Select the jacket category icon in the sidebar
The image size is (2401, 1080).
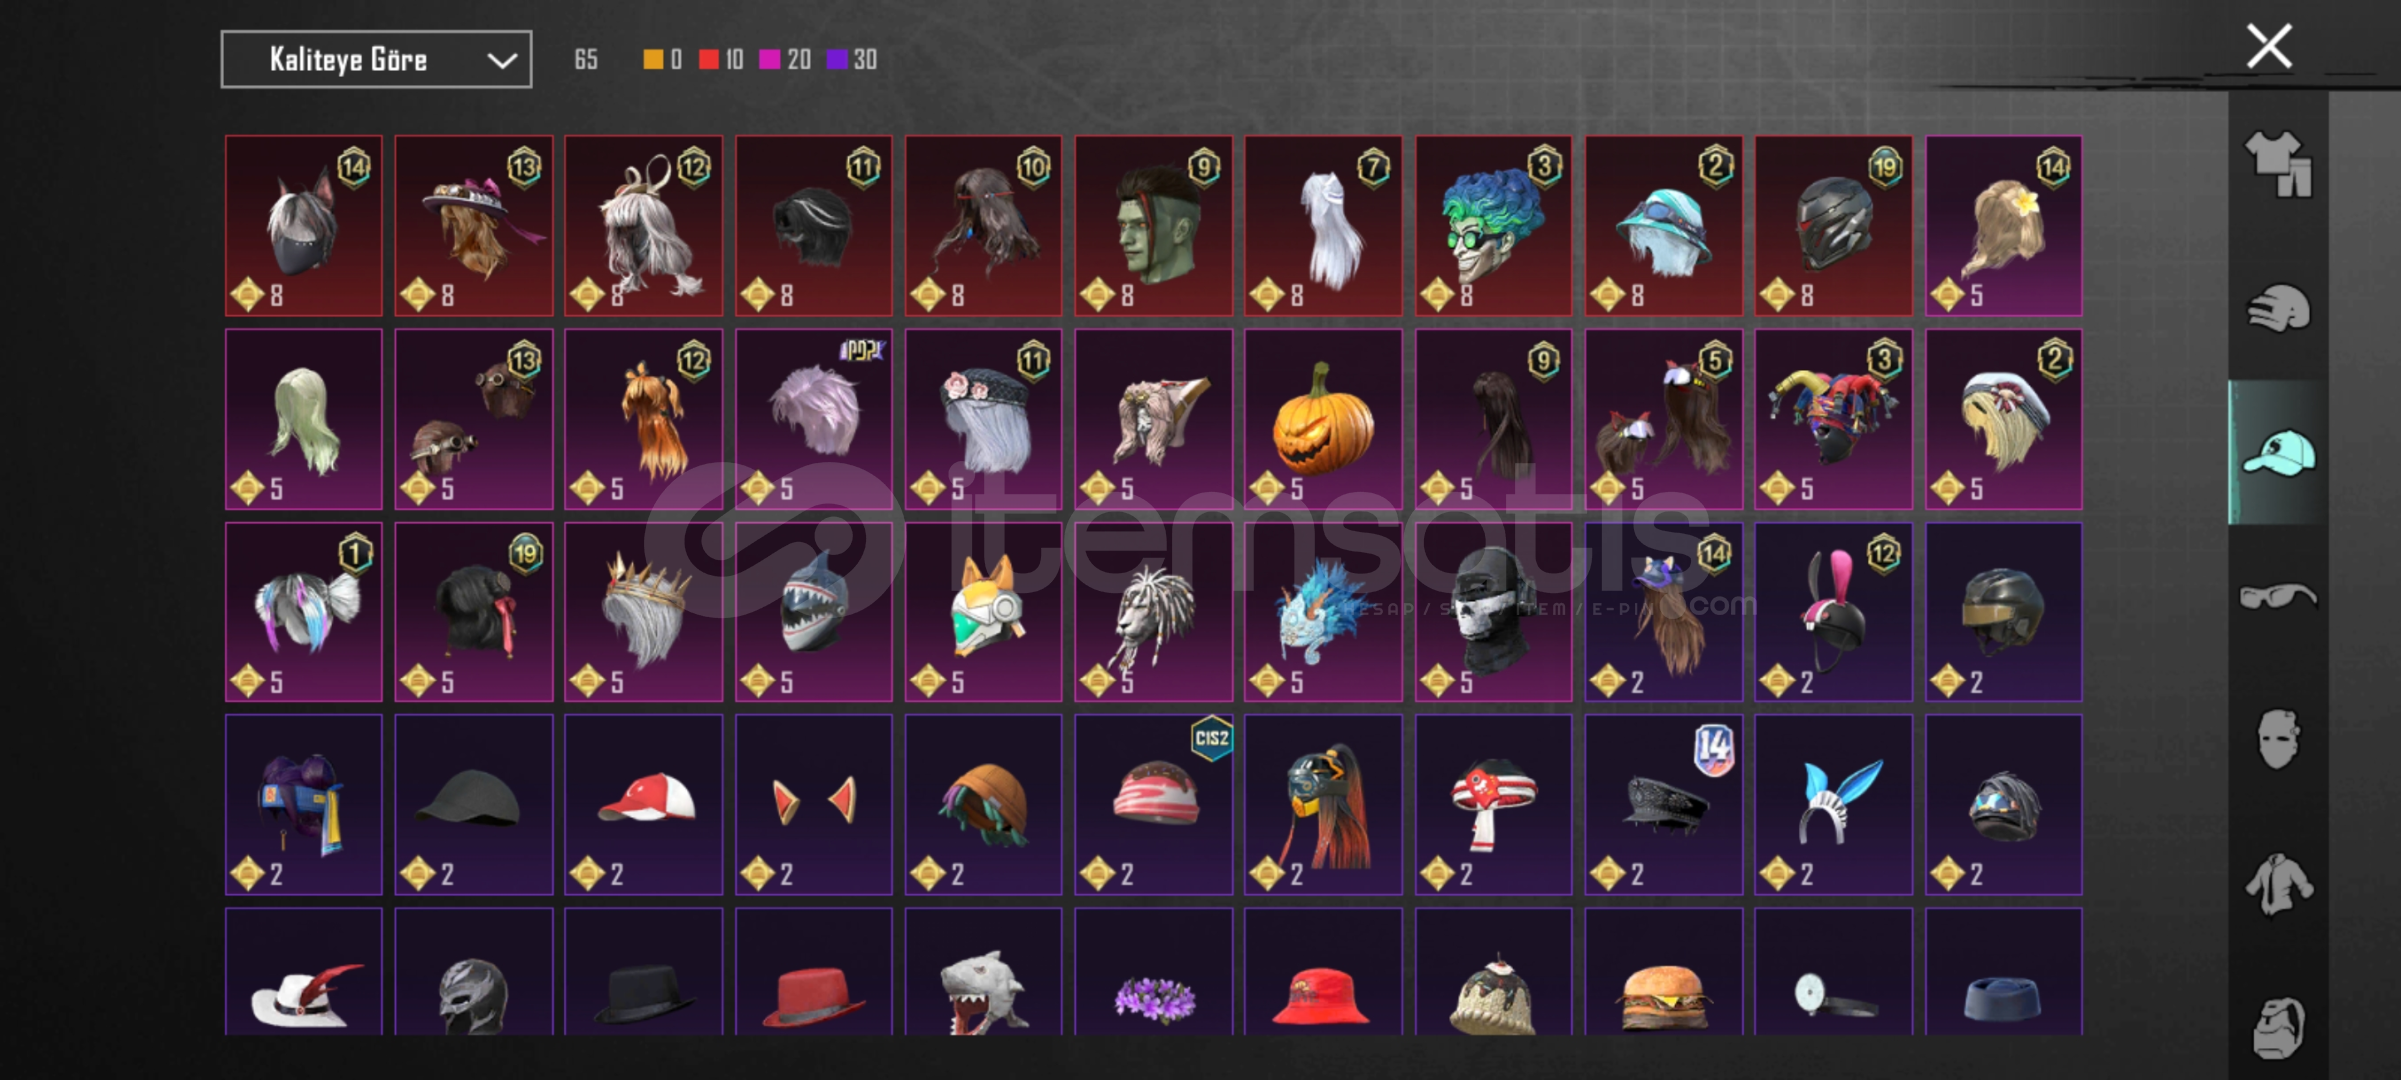(2278, 884)
